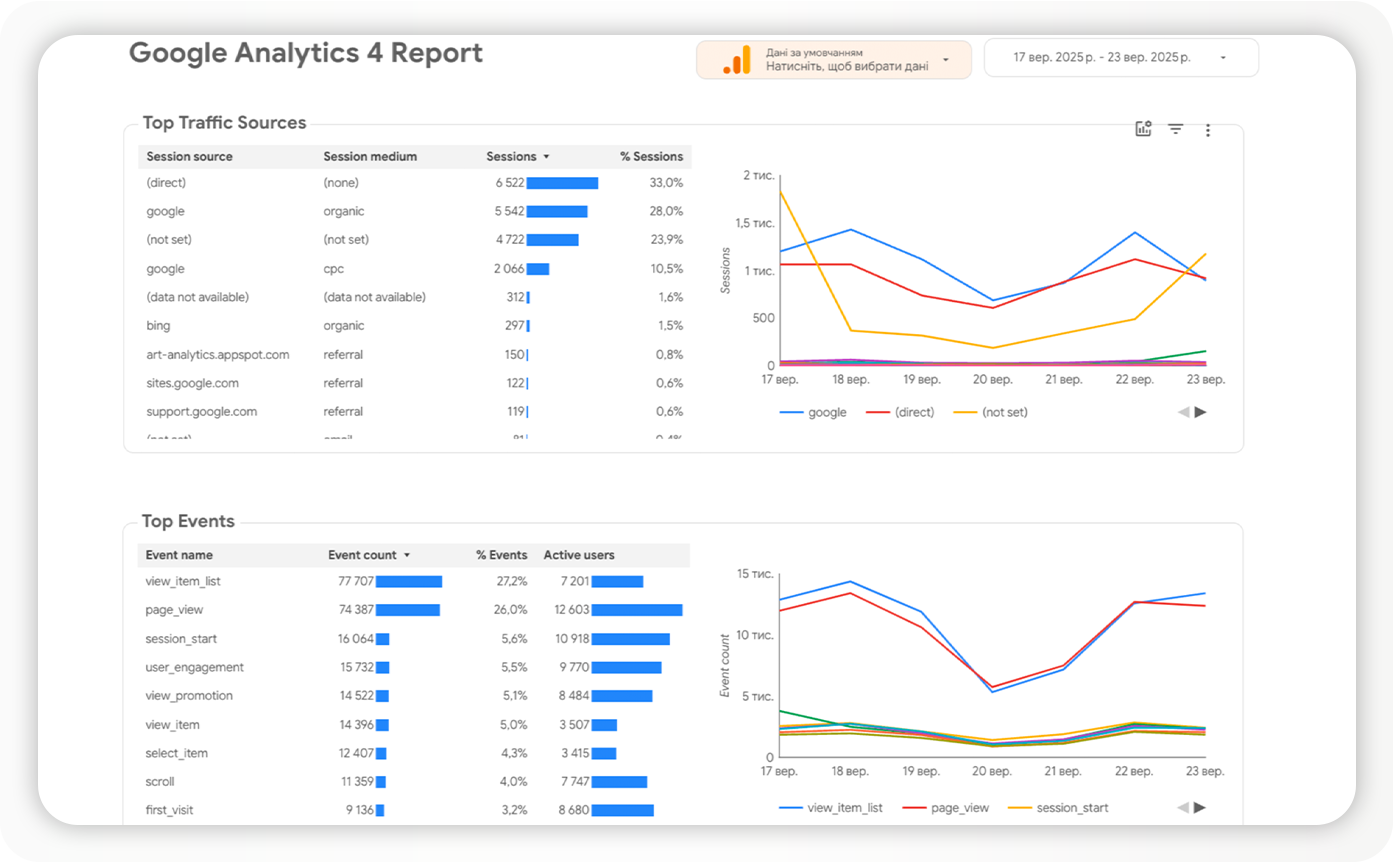This screenshot has height=862, width=1393.
Task: Click the Active users column header
Action: pos(579,555)
